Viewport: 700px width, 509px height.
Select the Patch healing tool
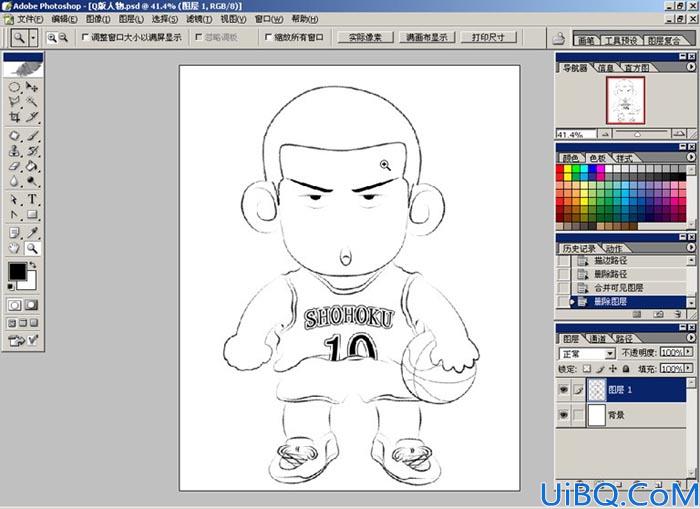click(14, 136)
